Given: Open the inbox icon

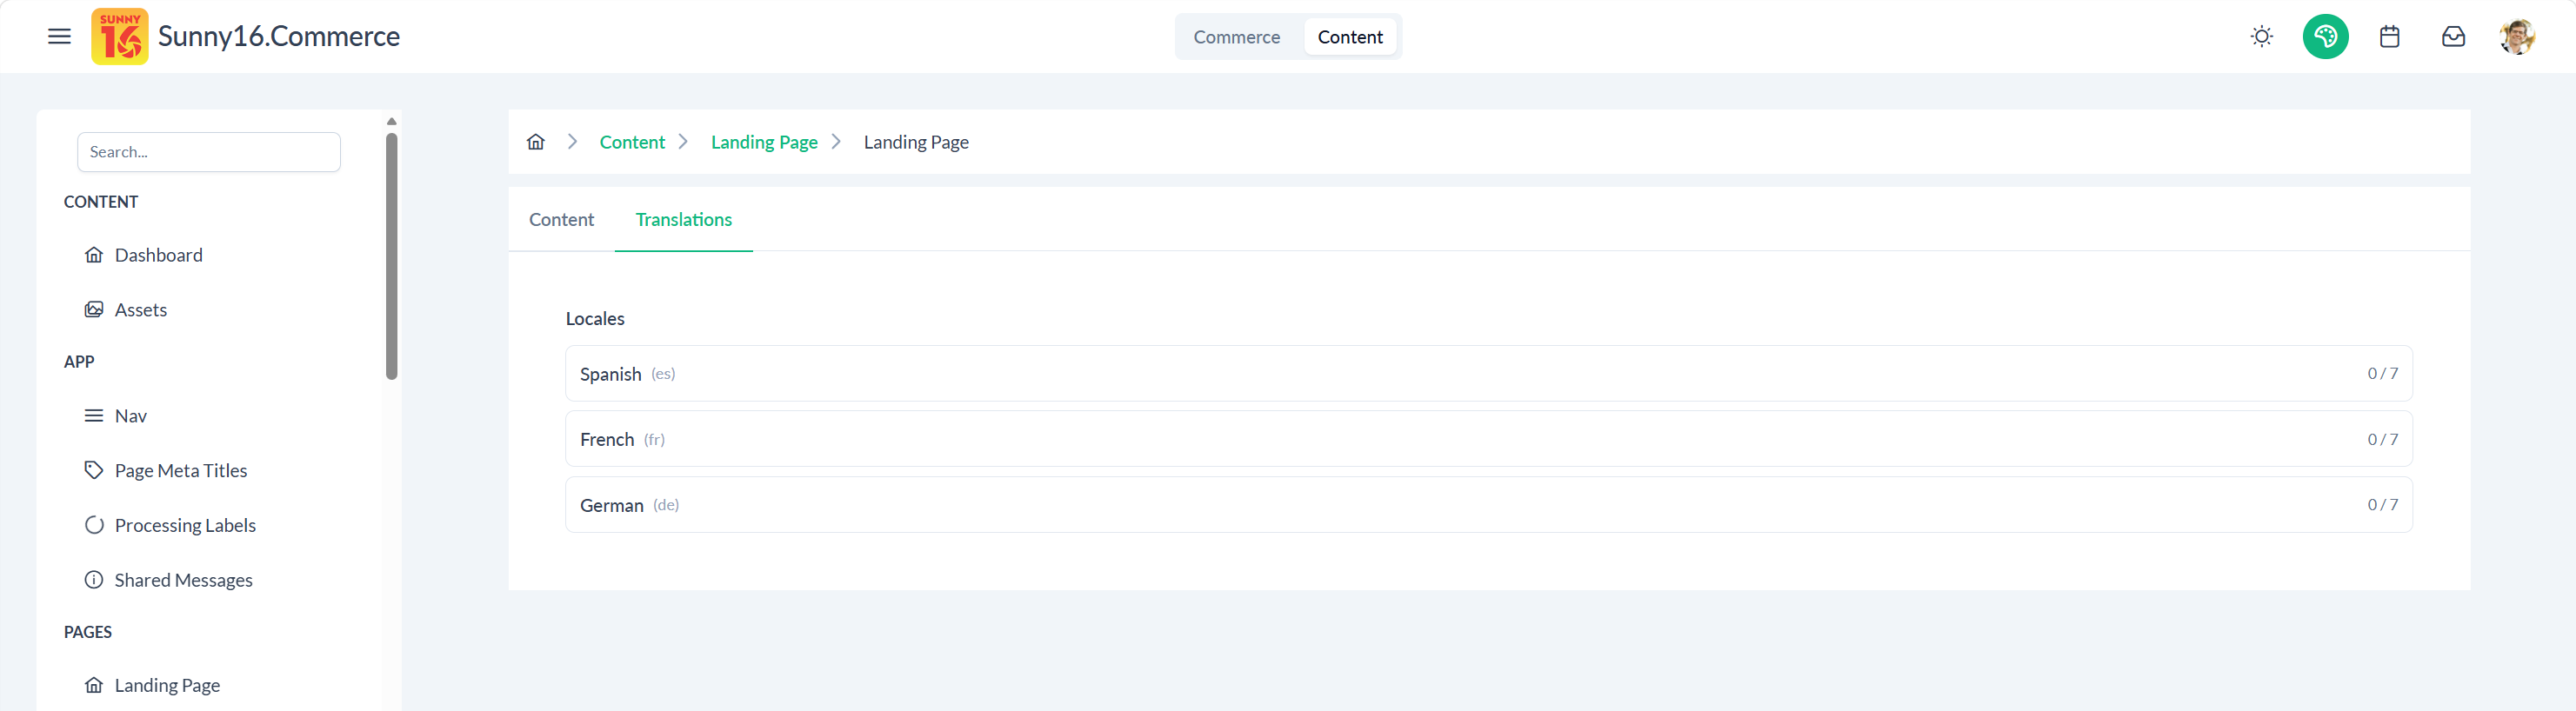Looking at the screenshot, I should (2453, 37).
